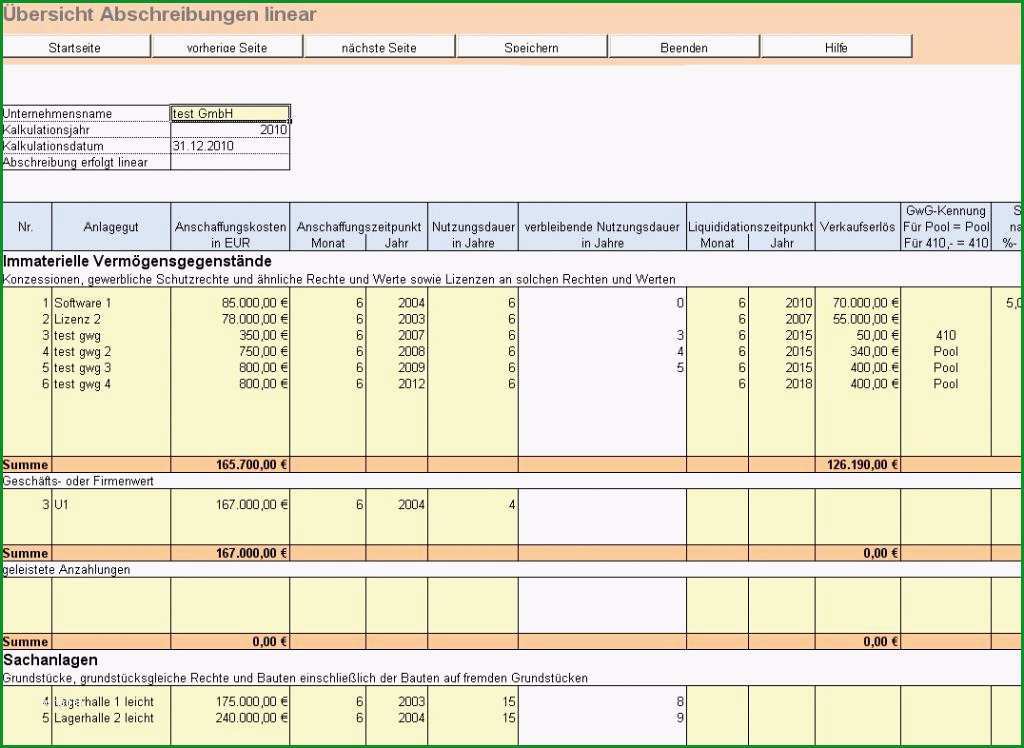
Task: Select cost cell 167.000,00 € of U1
Action: [x=230, y=505]
